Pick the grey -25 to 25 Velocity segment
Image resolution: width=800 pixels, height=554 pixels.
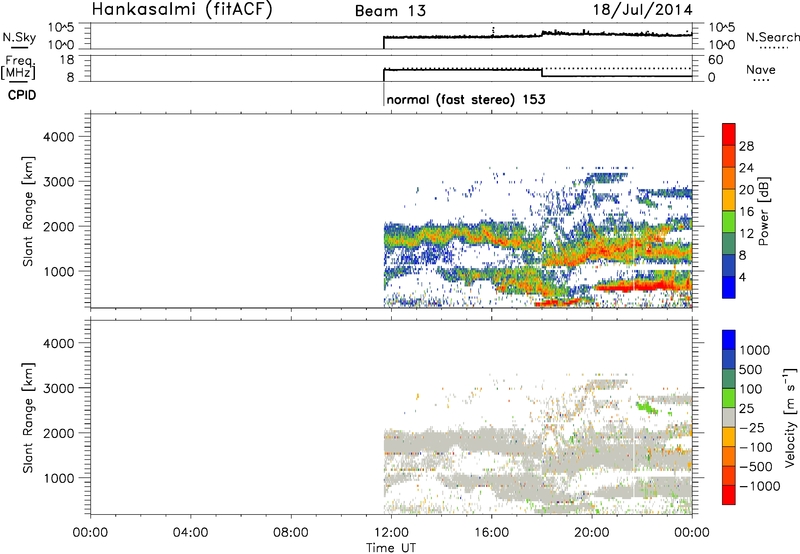point(729,418)
